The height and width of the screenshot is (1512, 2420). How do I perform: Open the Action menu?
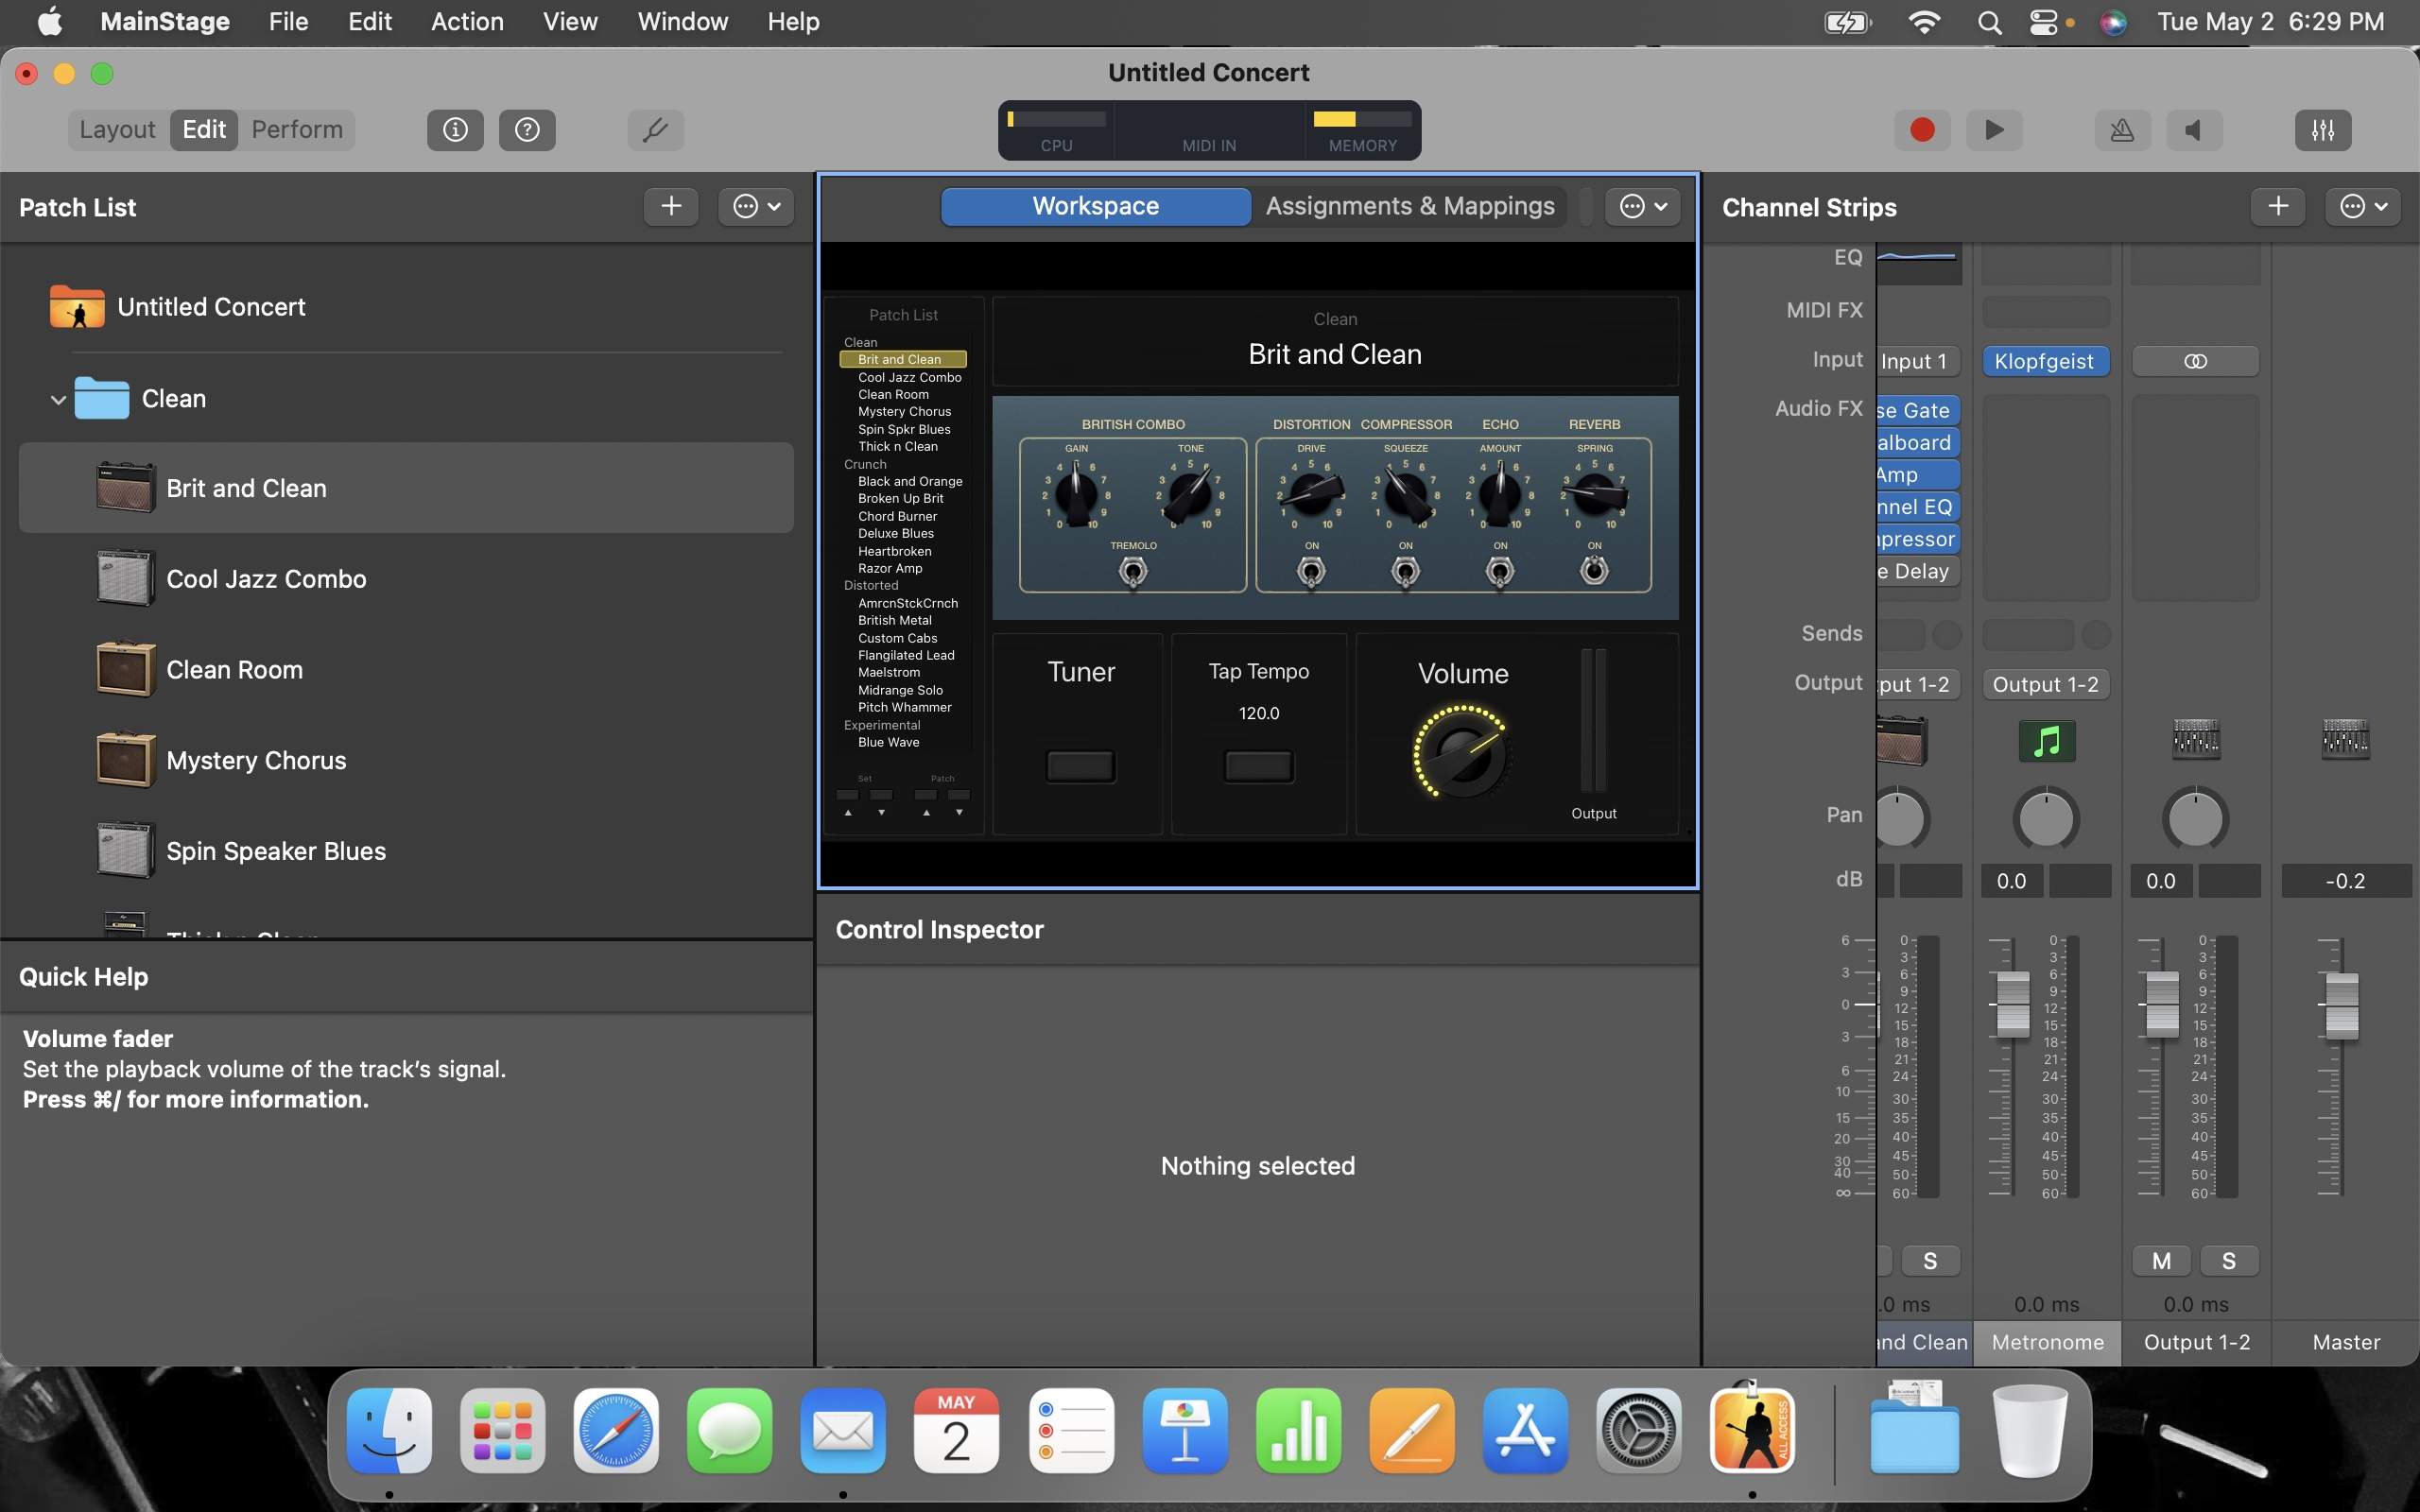click(467, 22)
